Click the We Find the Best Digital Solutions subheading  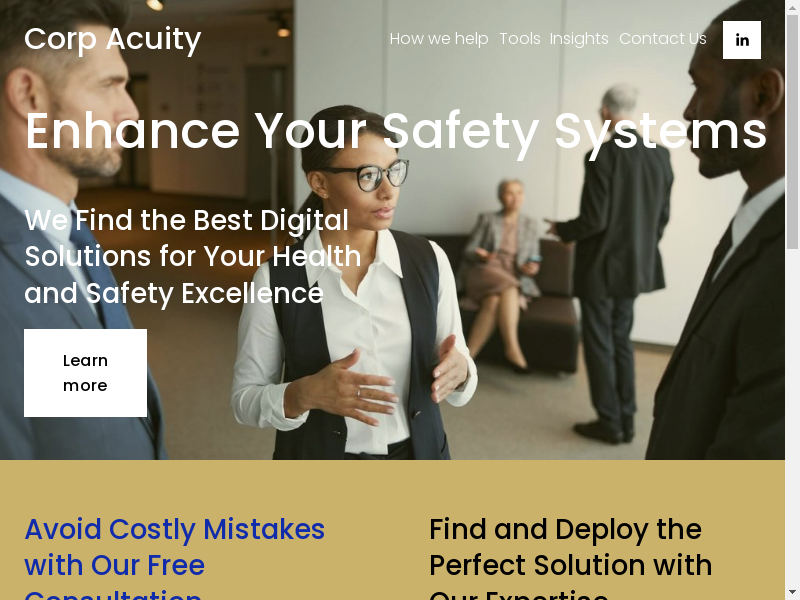click(x=193, y=257)
